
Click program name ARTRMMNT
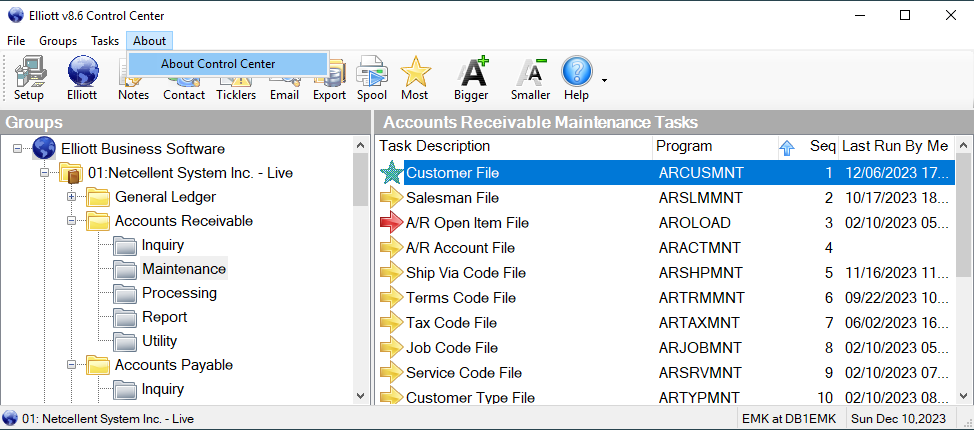point(701,298)
